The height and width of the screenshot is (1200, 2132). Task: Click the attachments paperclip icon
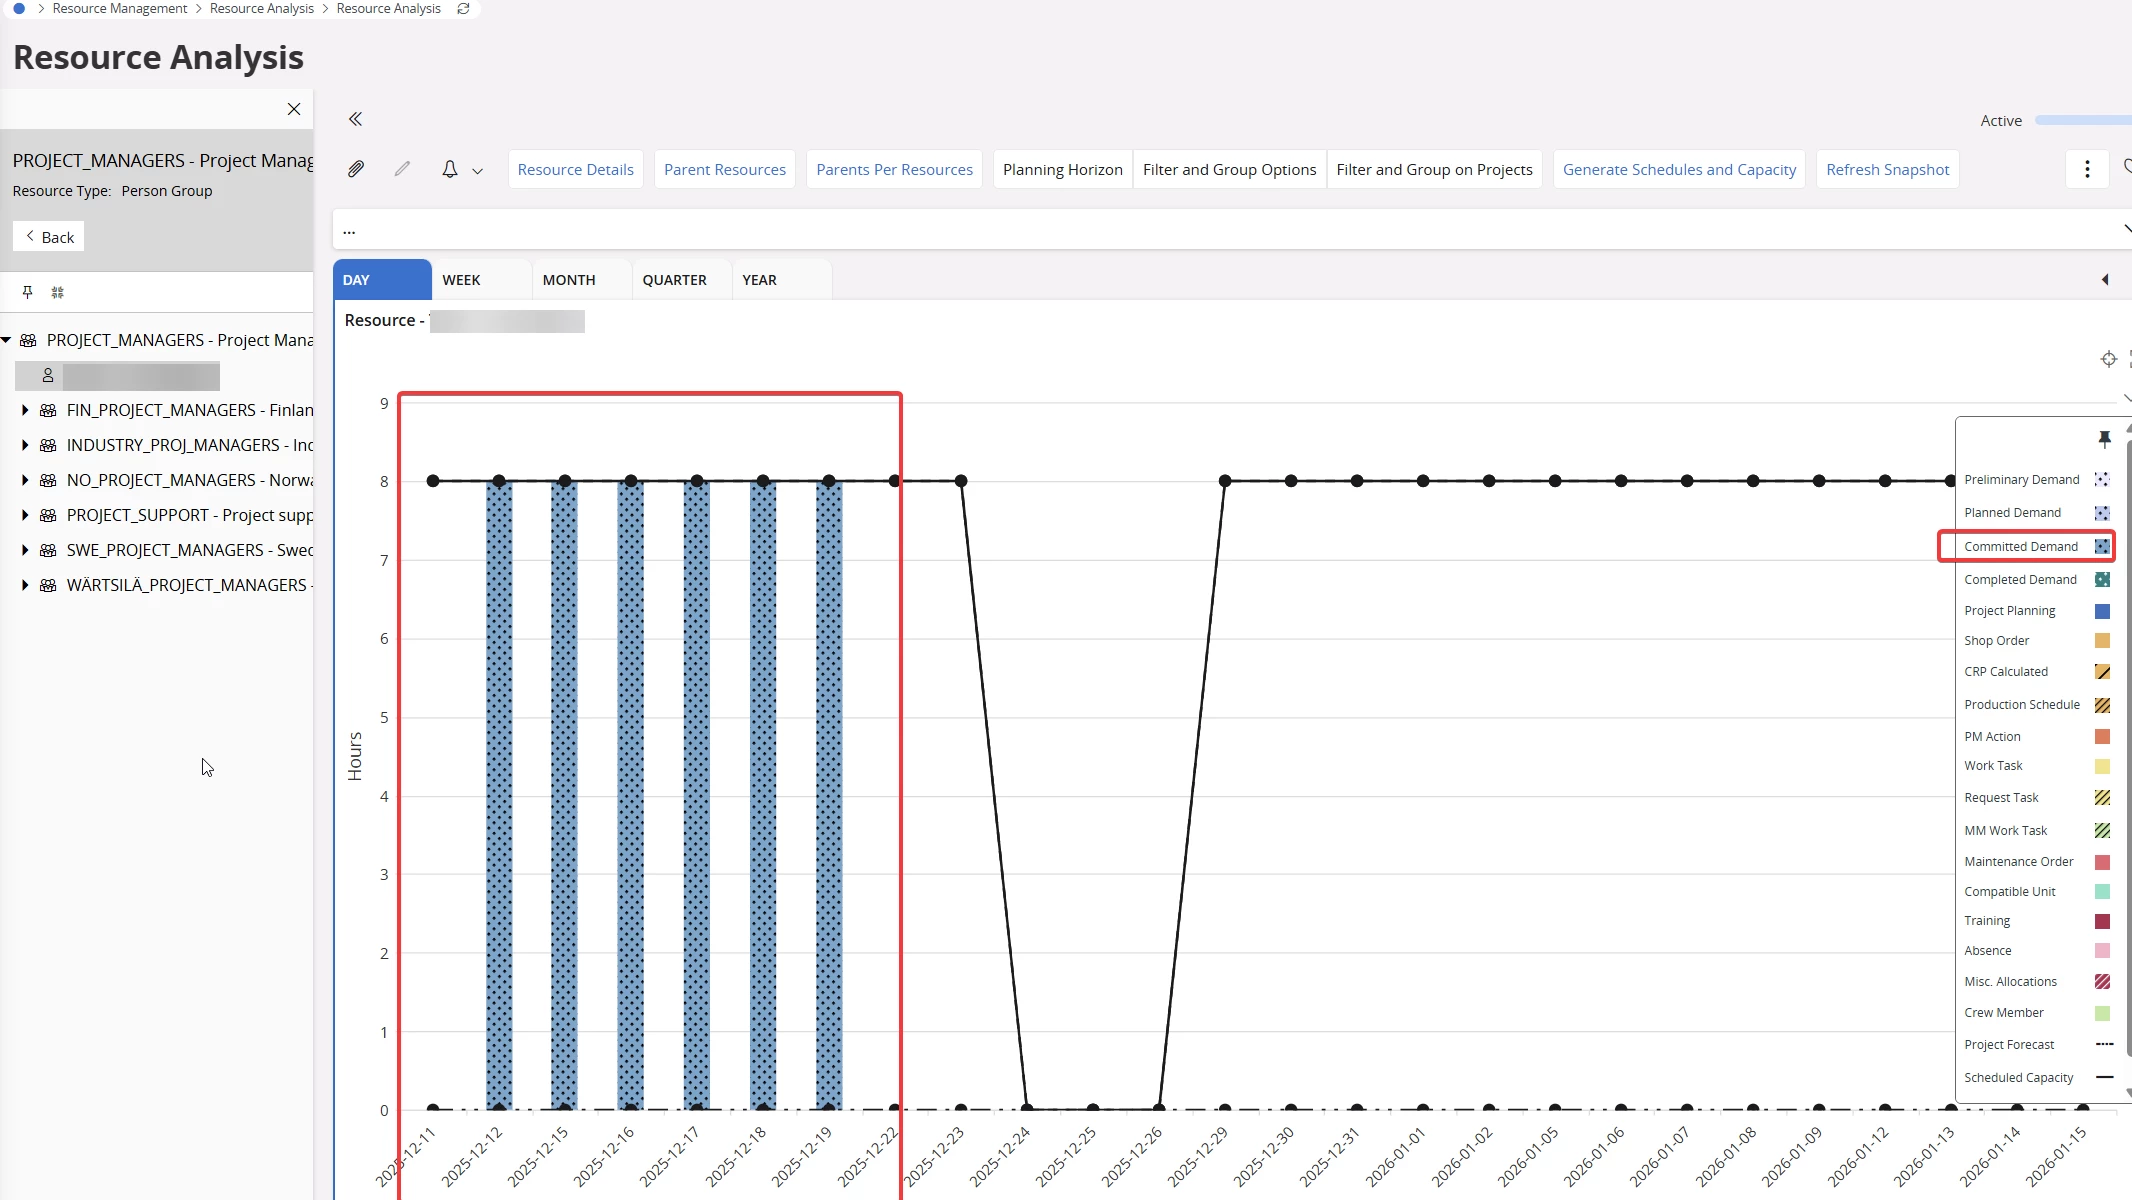click(x=356, y=169)
